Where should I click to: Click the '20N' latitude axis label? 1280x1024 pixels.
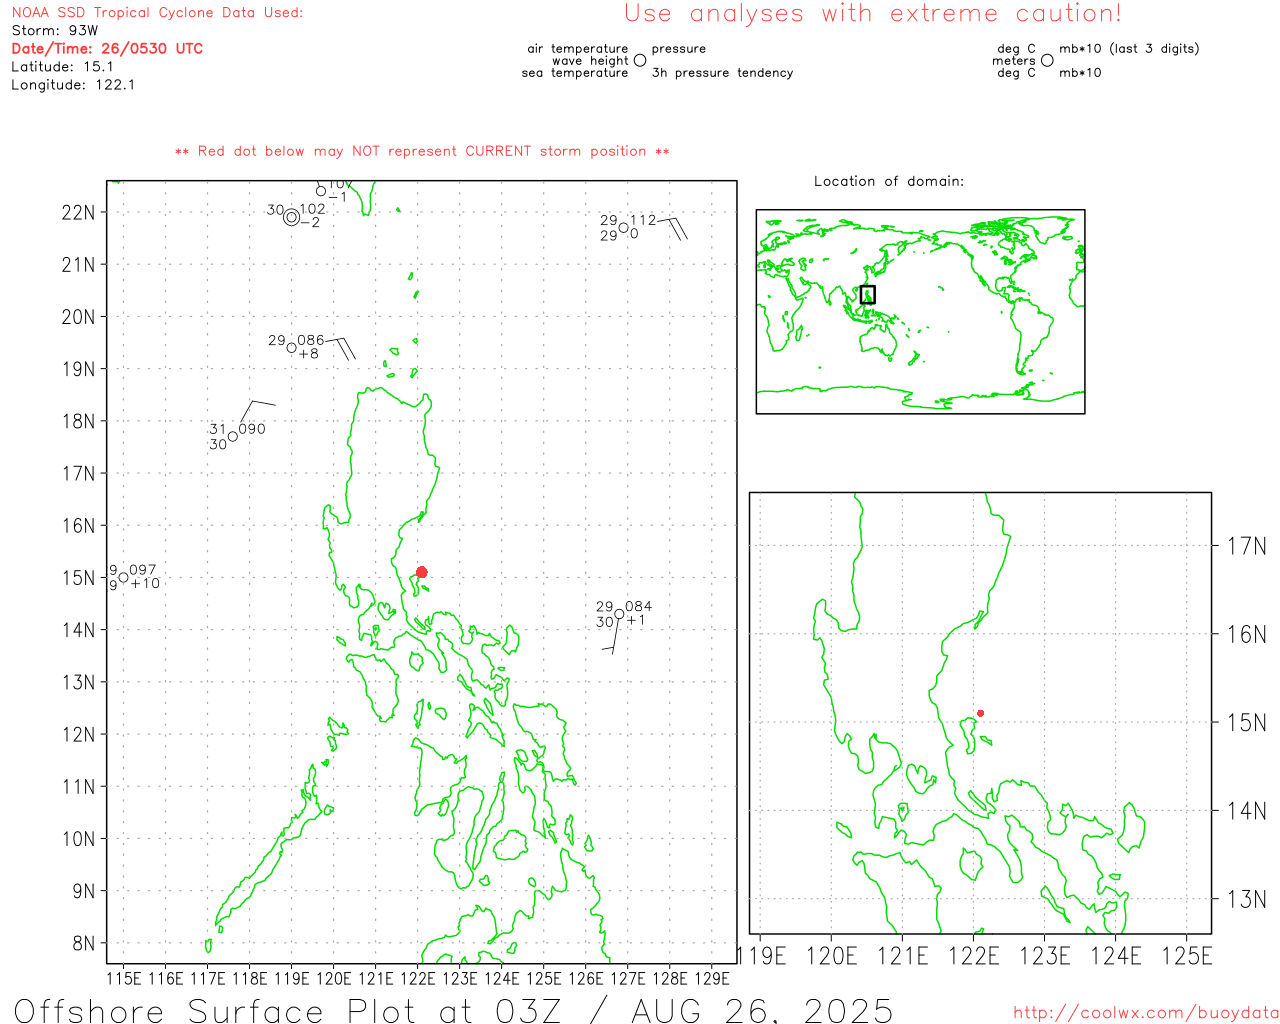[79, 317]
